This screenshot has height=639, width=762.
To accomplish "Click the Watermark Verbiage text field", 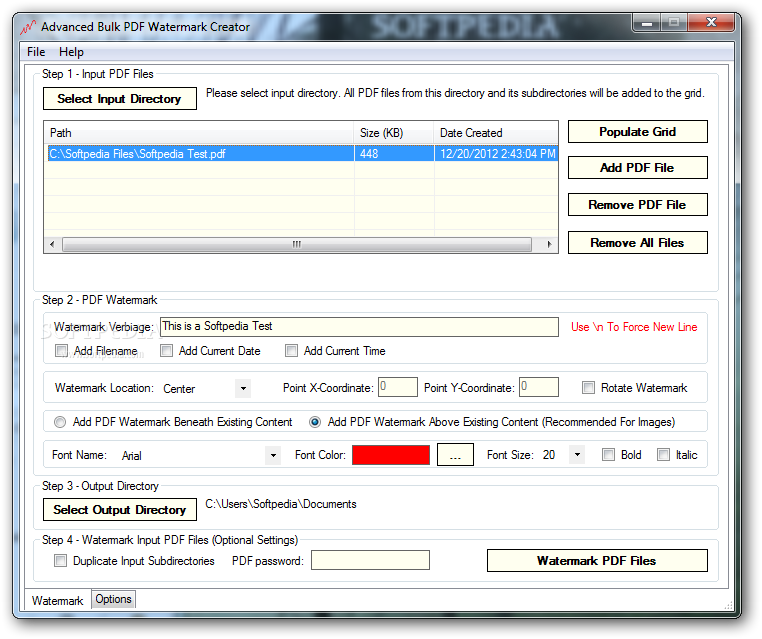I will (359, 327).
